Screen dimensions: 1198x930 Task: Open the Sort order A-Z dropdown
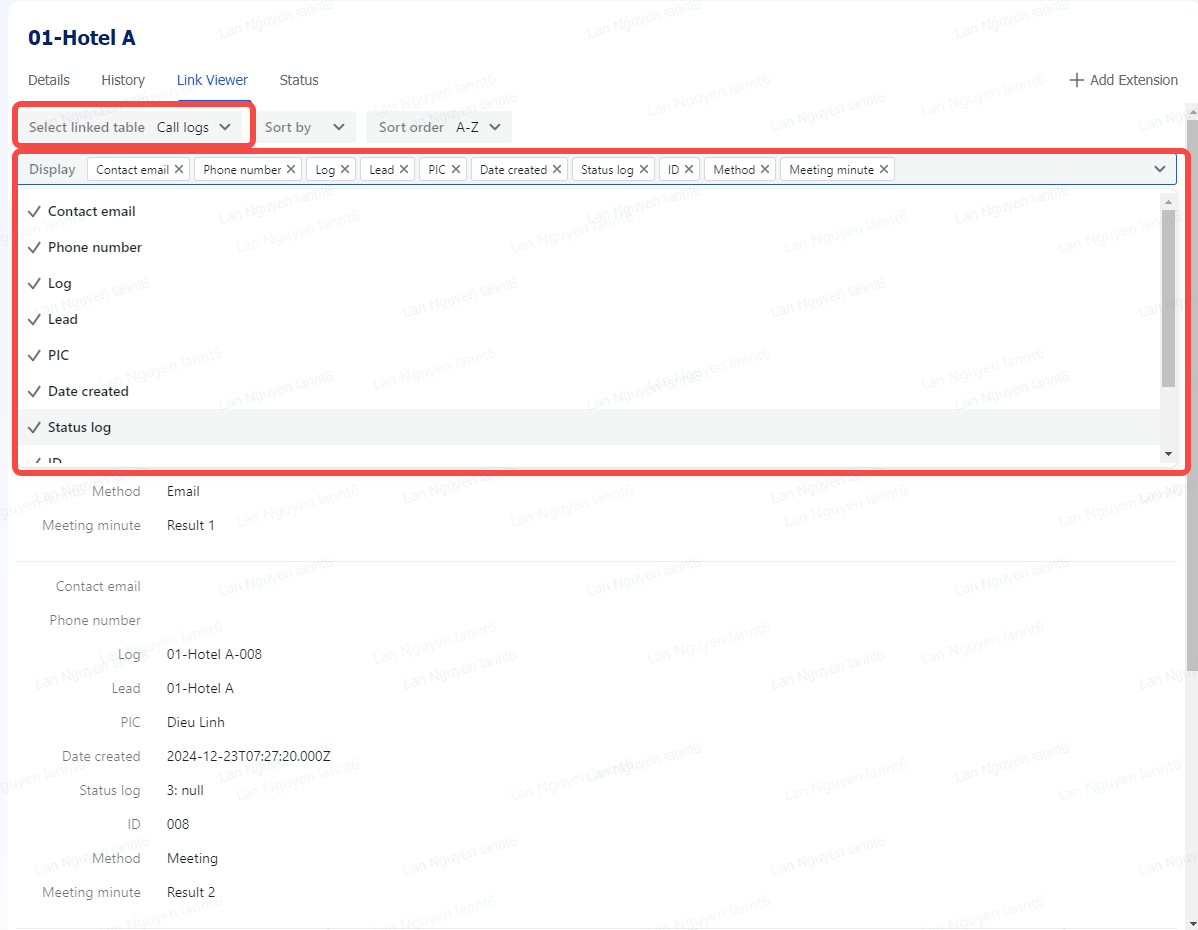click(x=439, y=127)
